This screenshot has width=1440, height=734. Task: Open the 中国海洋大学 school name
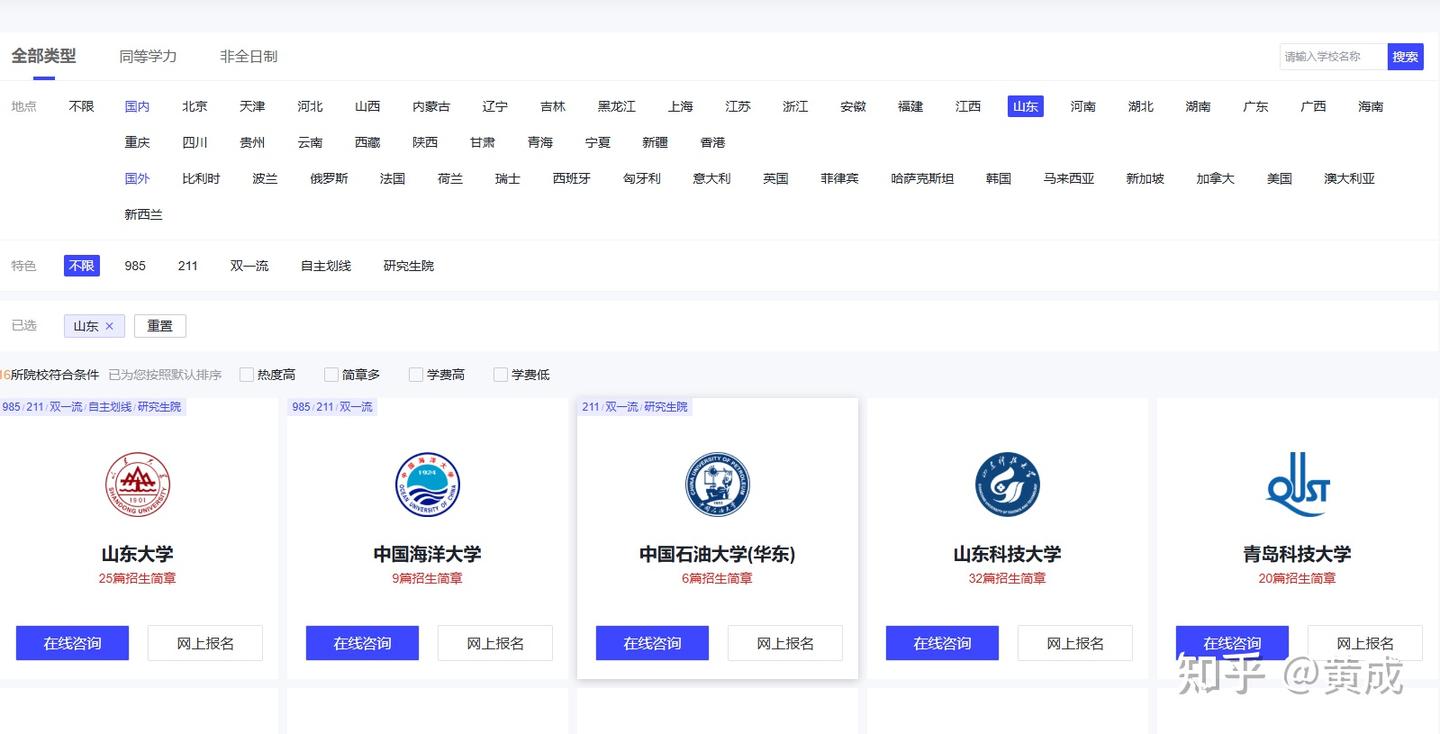427,554
